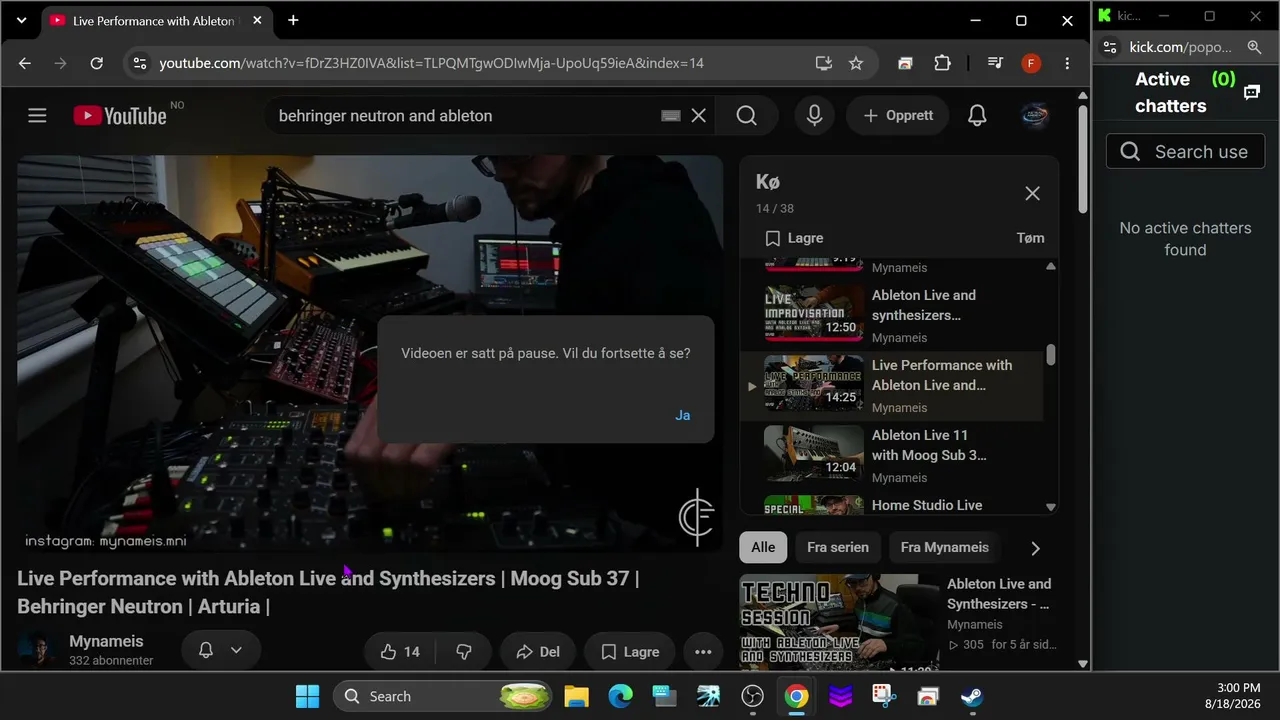This screenshot has width=1280, height=720.
Task: Open Chrome tab search dropdown
Action: (x=21, y=20)
